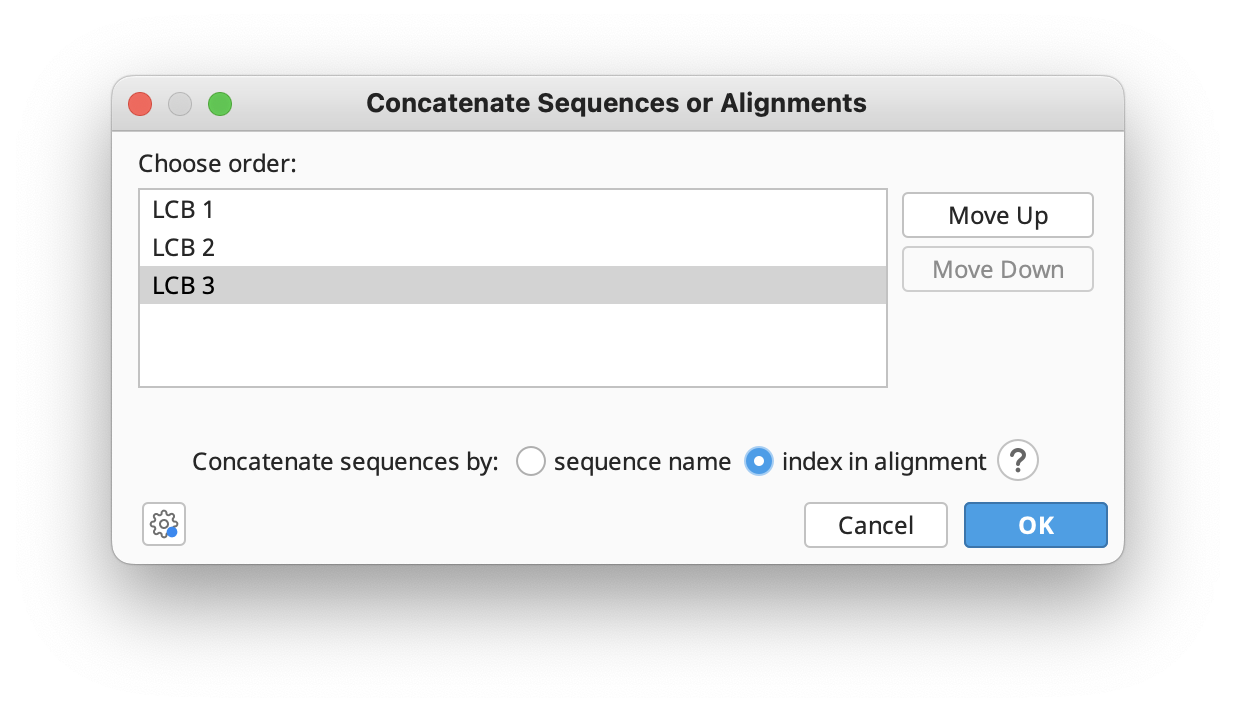This screenshot has width=1236, height=712.
Task: Cancel the concatenation dialog
Action: coord(875,525)
